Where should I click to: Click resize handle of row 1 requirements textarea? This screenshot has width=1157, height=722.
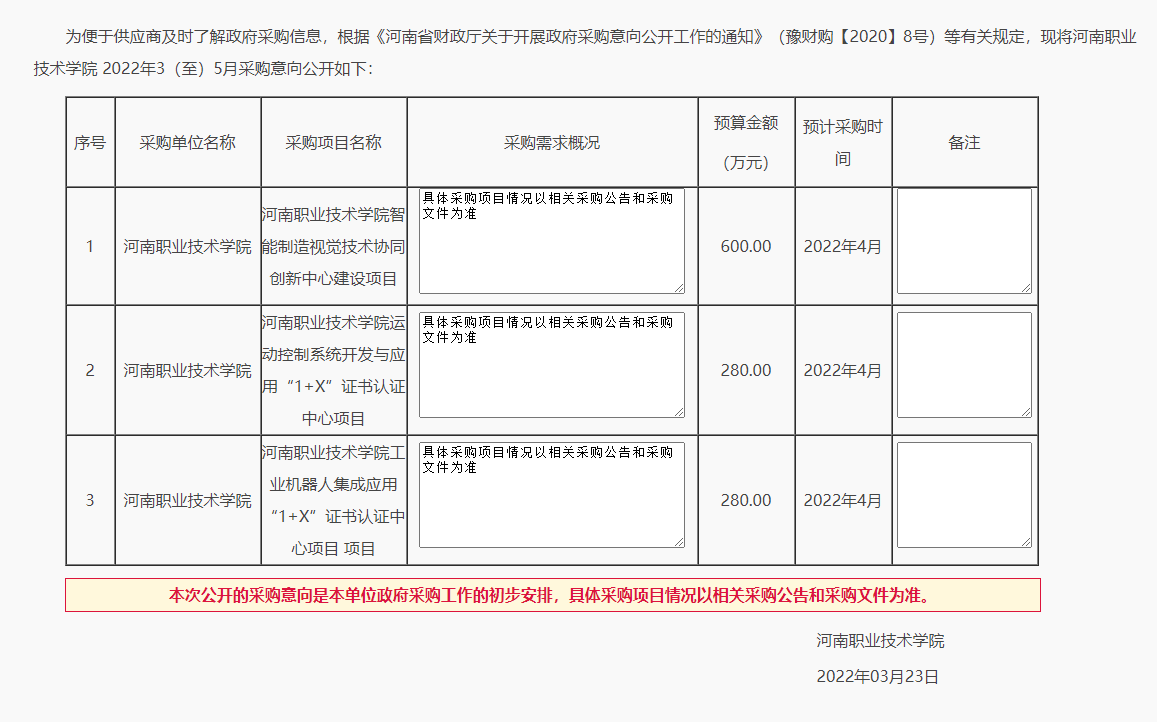(679, 288)
